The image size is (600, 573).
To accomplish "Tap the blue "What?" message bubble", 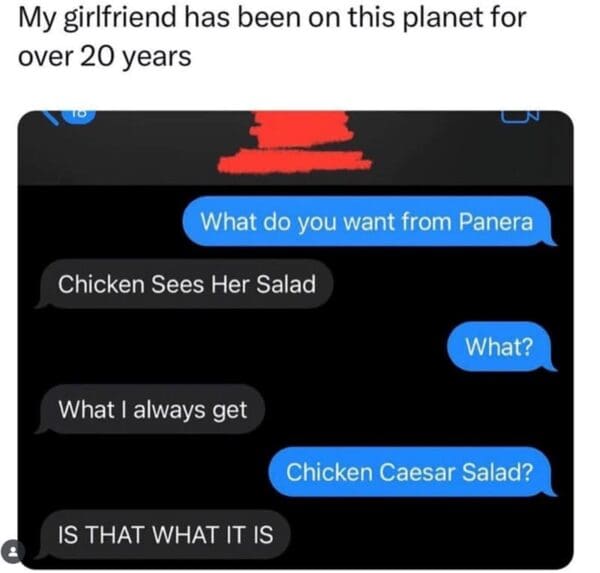I will [x=501, y=346].
